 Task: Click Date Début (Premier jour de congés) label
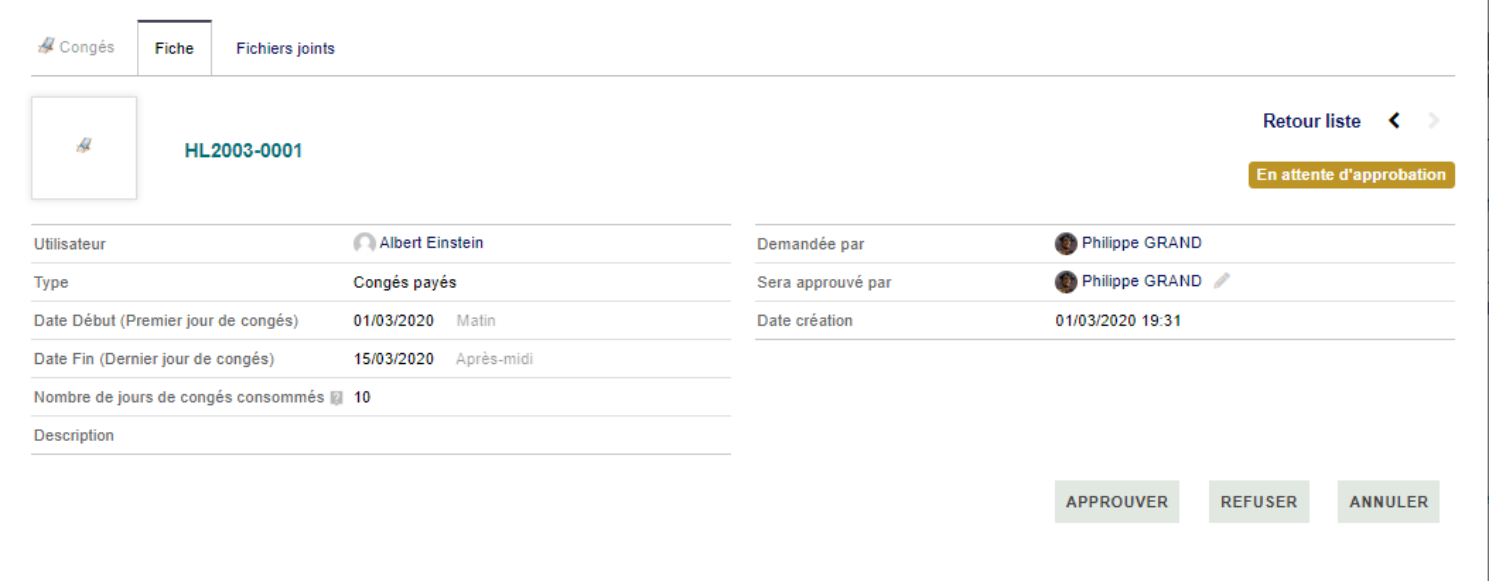pos(166,320)
